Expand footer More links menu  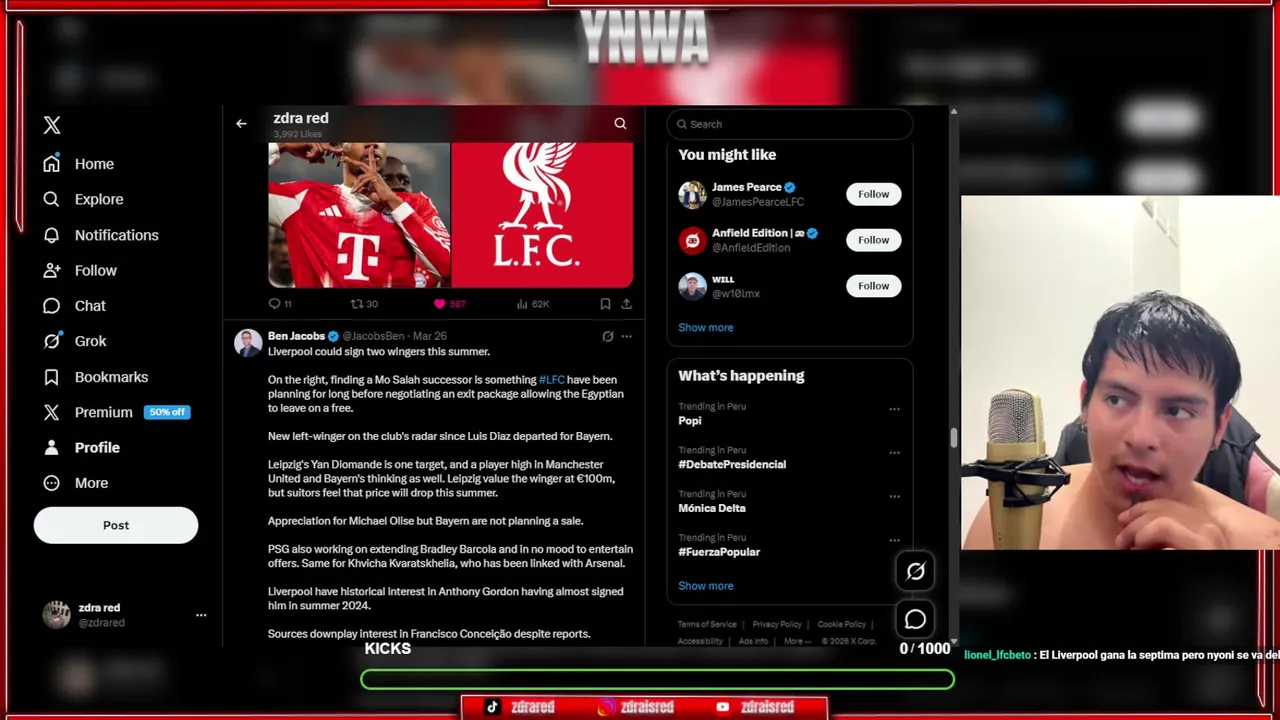point(795,641)
